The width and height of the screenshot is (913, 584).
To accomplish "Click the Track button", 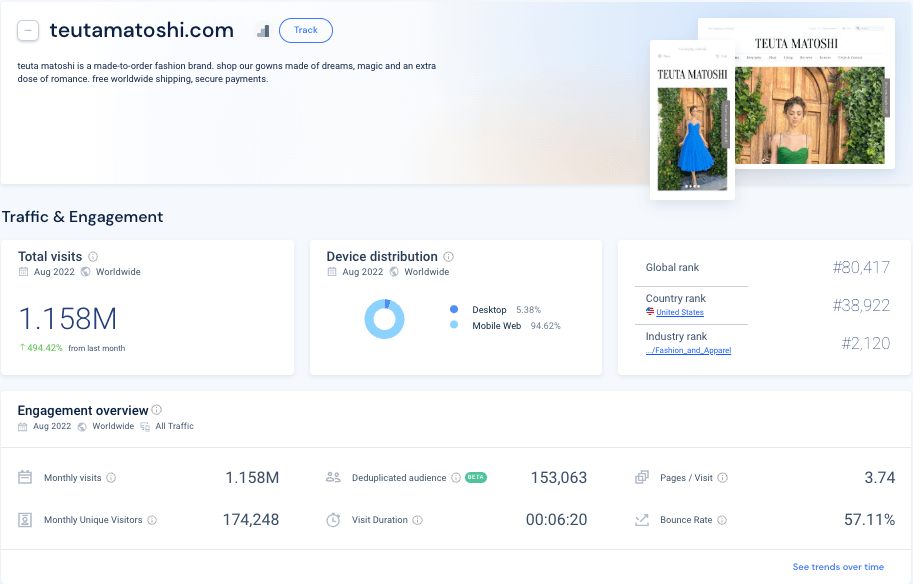I will tap(306, 30).
